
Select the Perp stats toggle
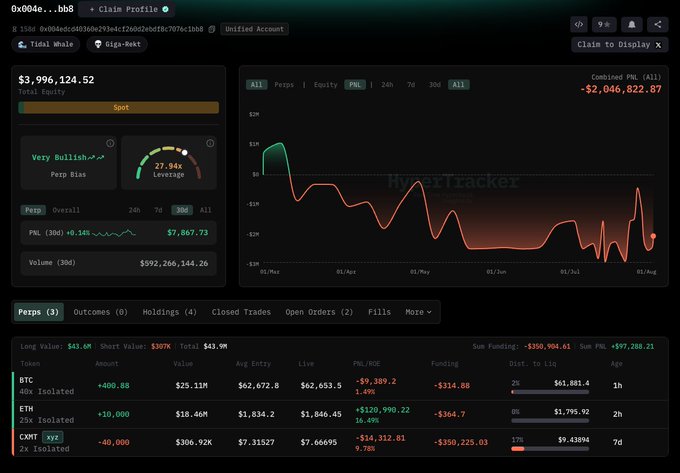(x=33, y=210)
